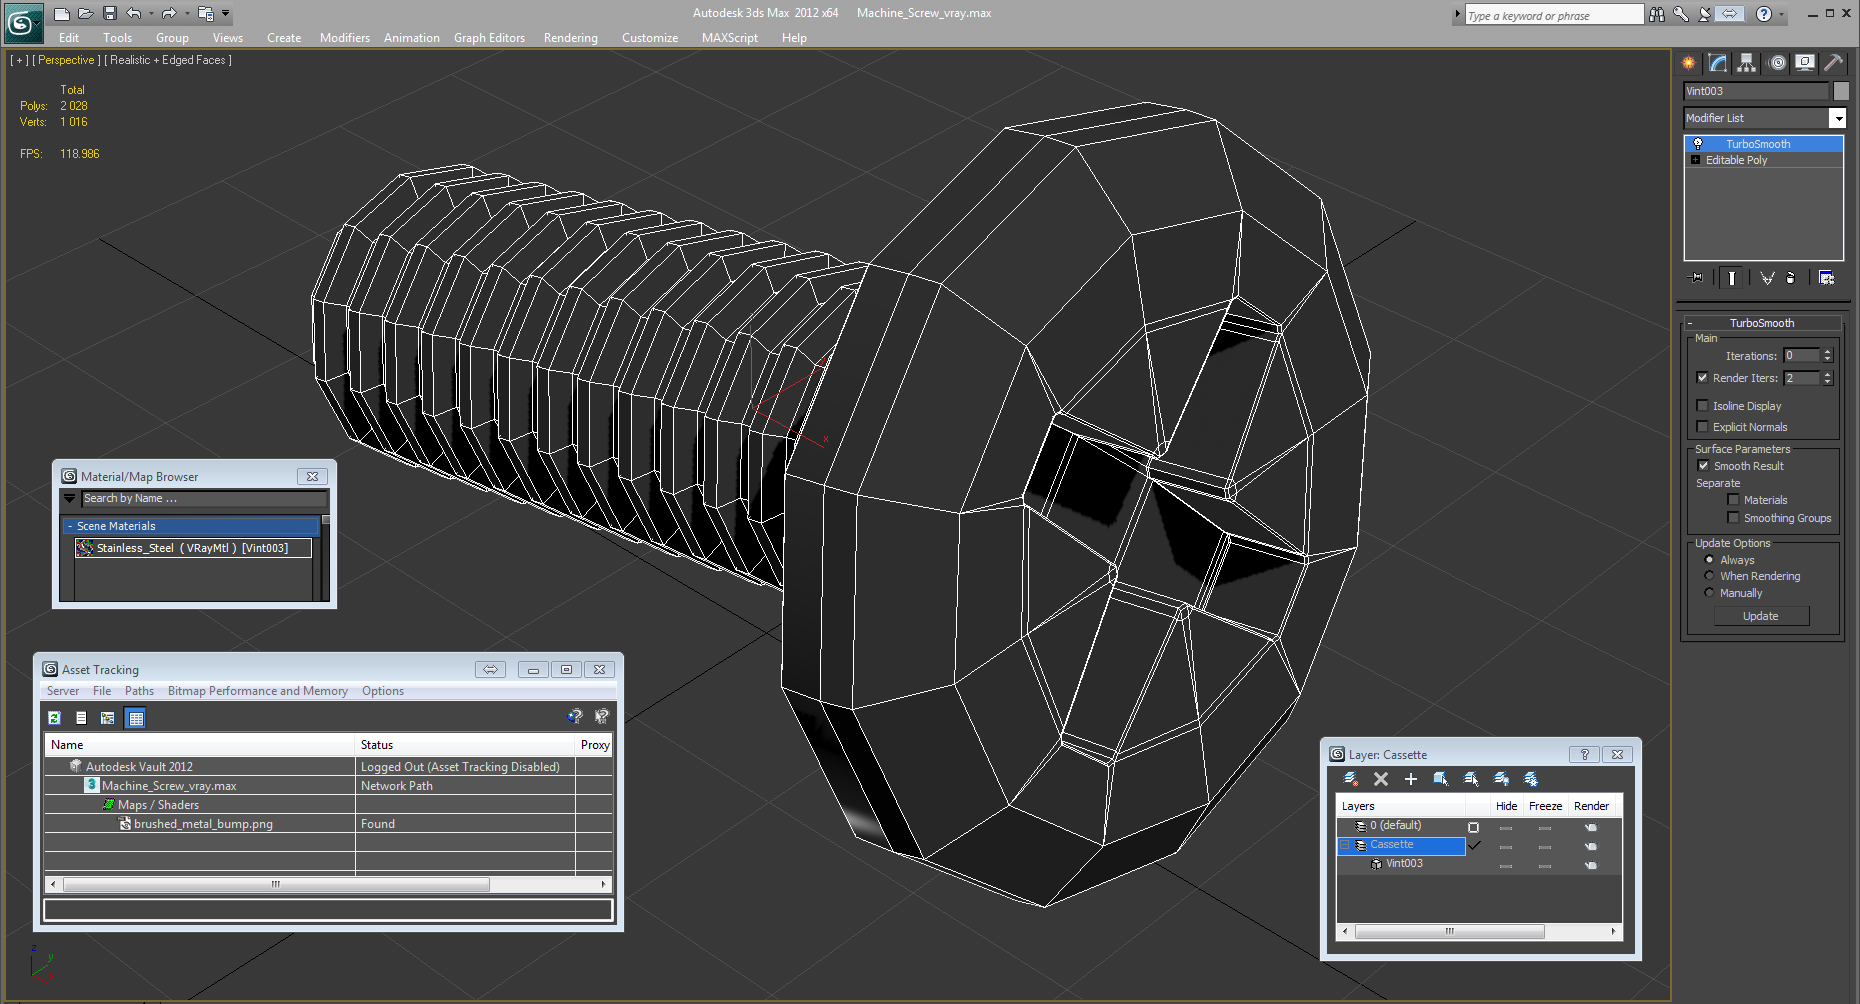Select the Manually update option
The image size is (1860, 1004).
tap(1710, 593)
